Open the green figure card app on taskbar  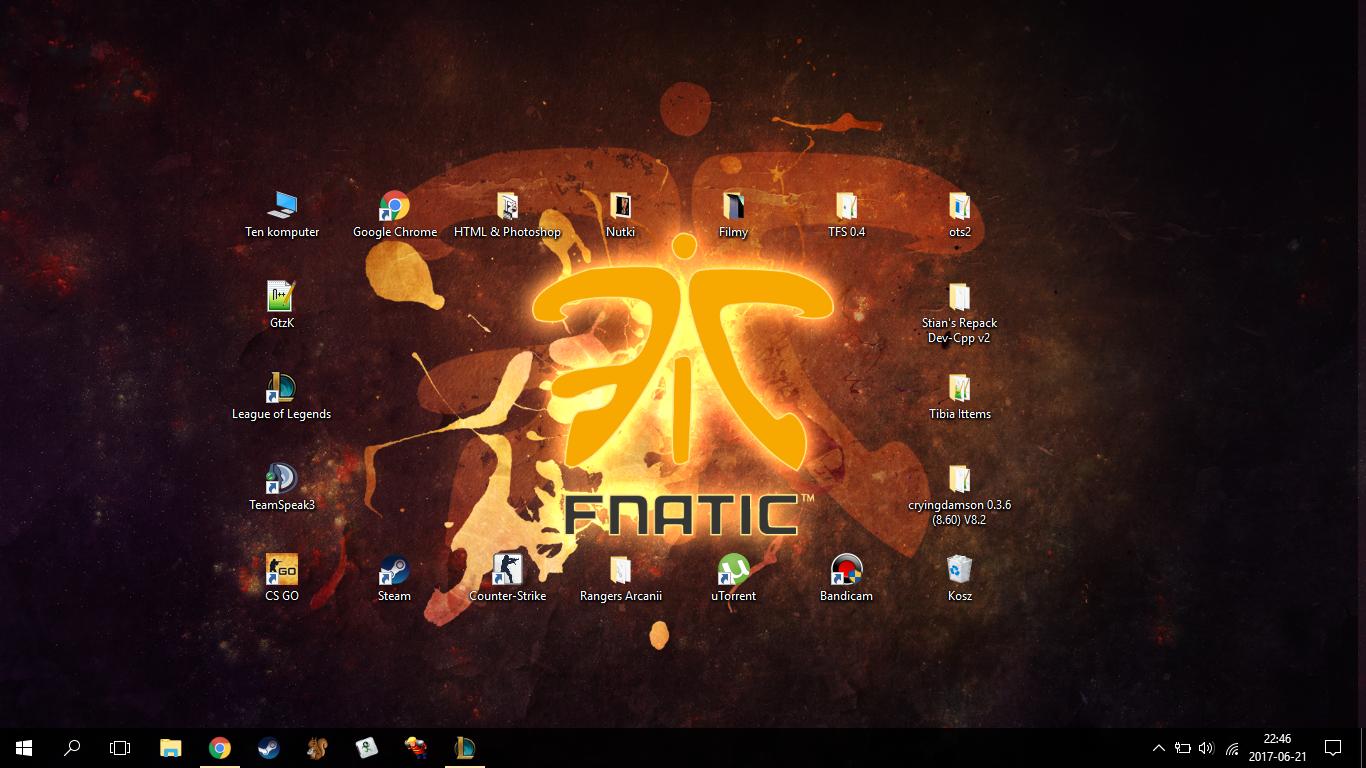(x=366, y=748)
